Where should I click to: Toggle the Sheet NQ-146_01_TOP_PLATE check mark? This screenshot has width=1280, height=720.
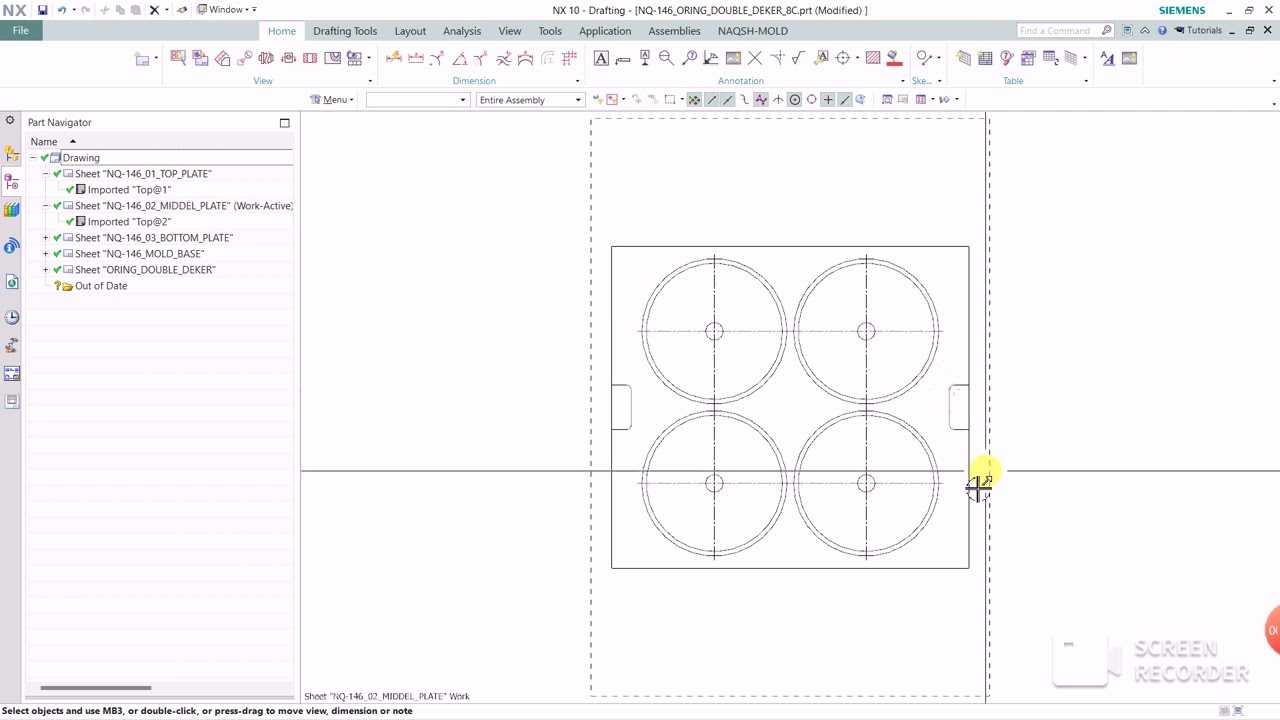point(57,174)
